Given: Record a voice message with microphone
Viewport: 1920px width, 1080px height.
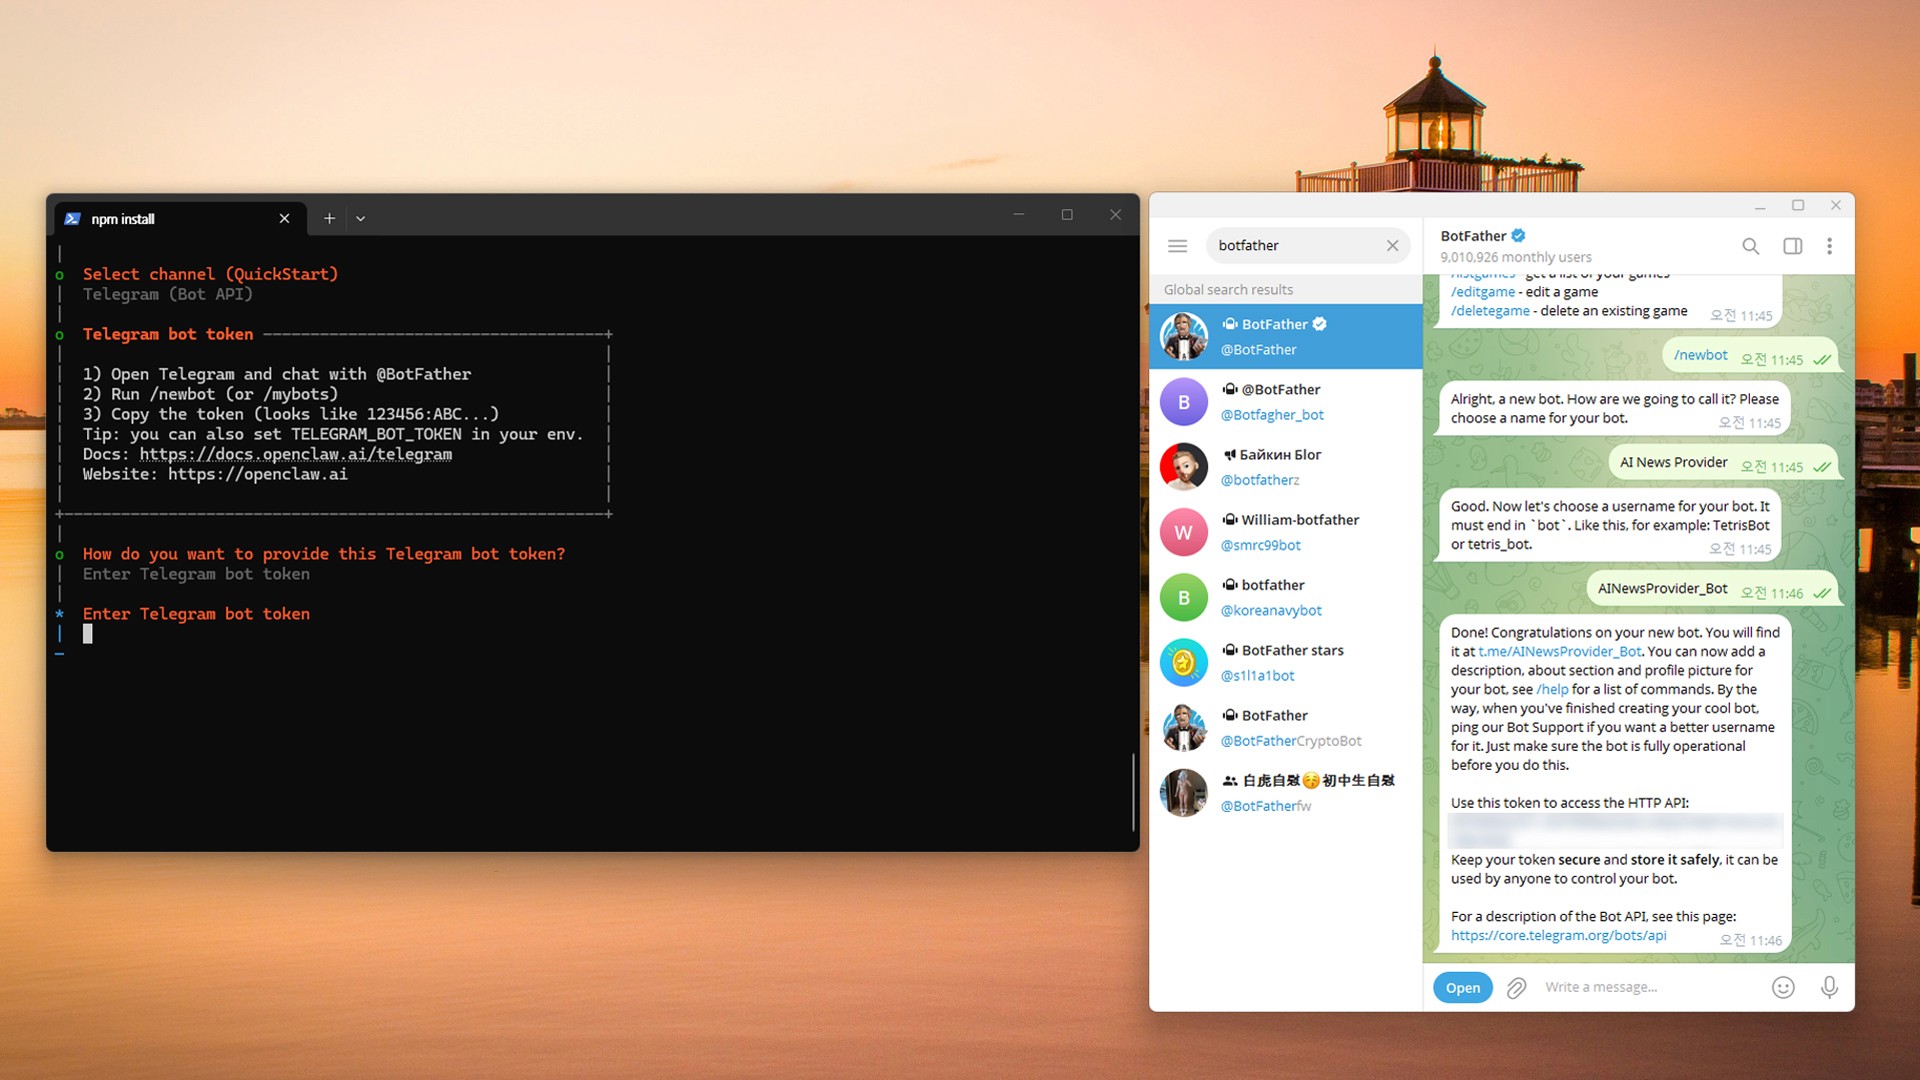Looking at the screenshot, I should pyautogui.click(x=1829, y=988).
